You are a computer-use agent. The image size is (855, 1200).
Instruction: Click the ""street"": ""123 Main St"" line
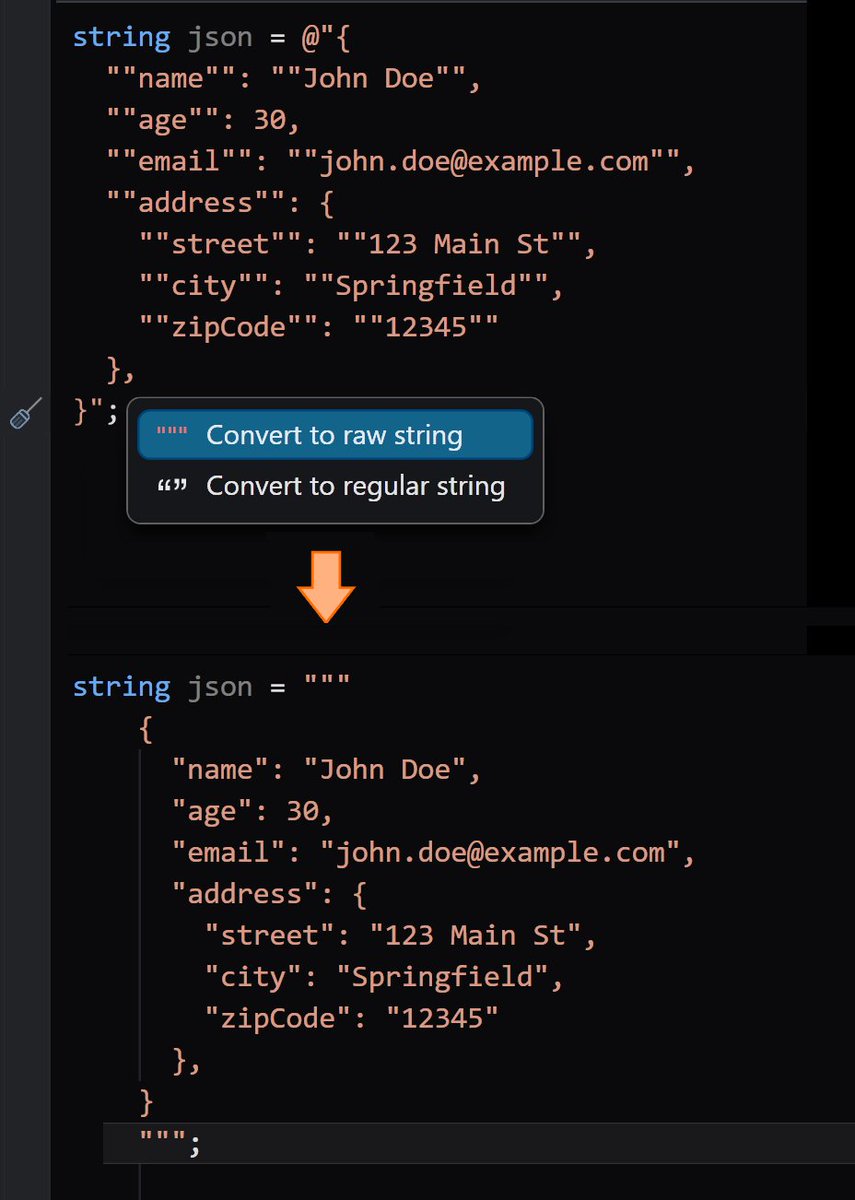[368, 244]
